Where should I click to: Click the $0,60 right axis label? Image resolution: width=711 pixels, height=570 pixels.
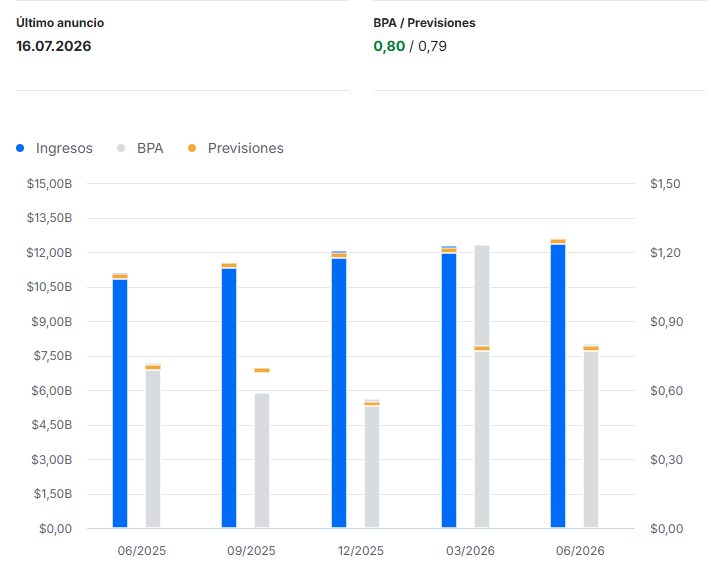[x=666, y=390]
